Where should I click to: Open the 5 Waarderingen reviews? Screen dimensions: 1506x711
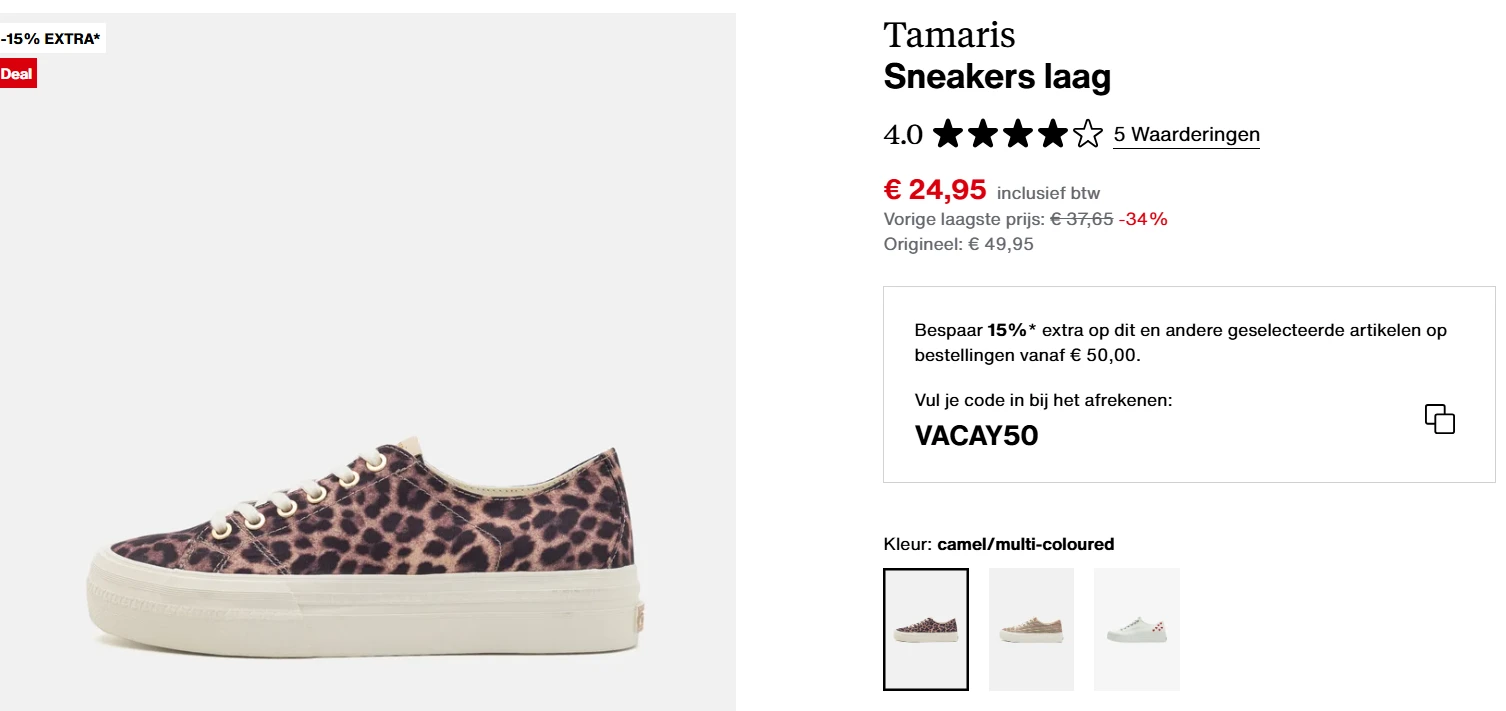[x=1186, y=134]
